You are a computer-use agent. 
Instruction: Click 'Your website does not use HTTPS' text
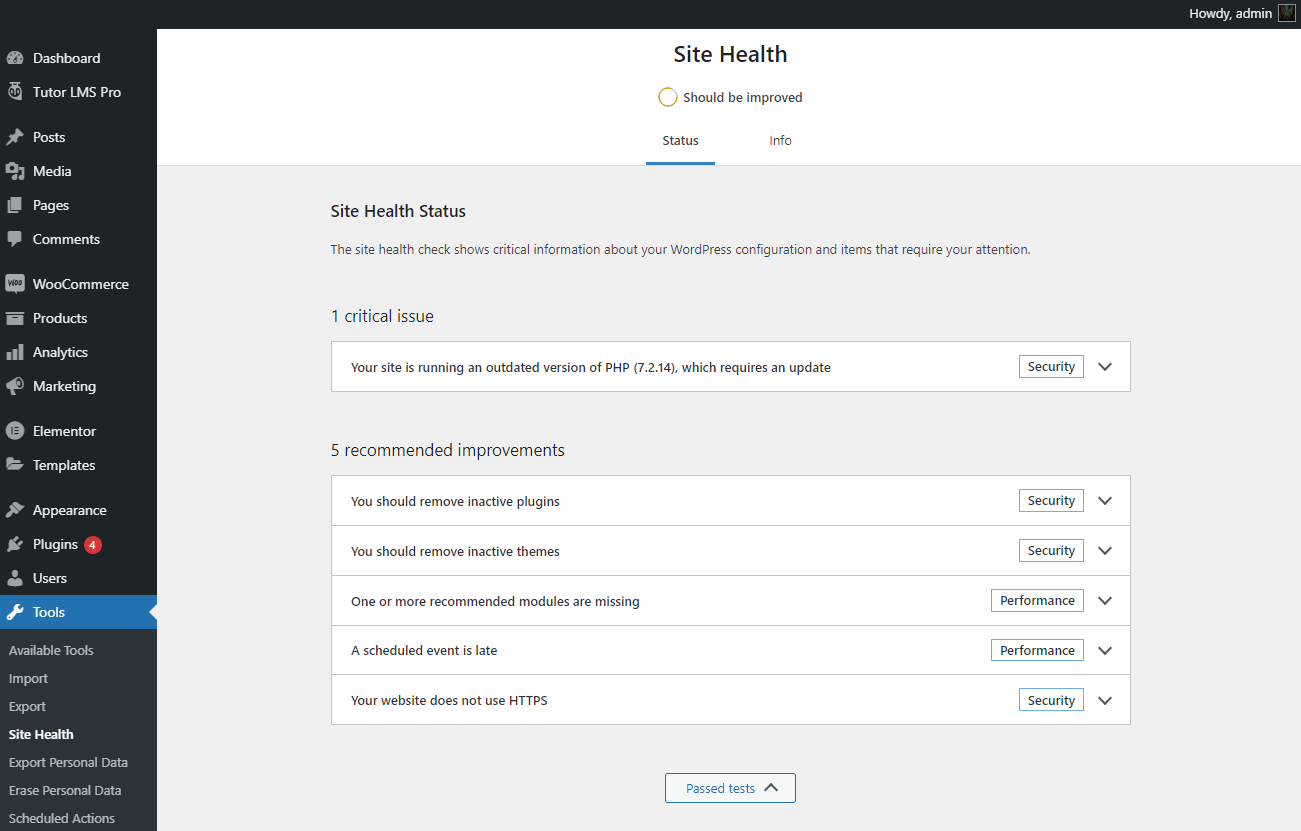[449, 701]
